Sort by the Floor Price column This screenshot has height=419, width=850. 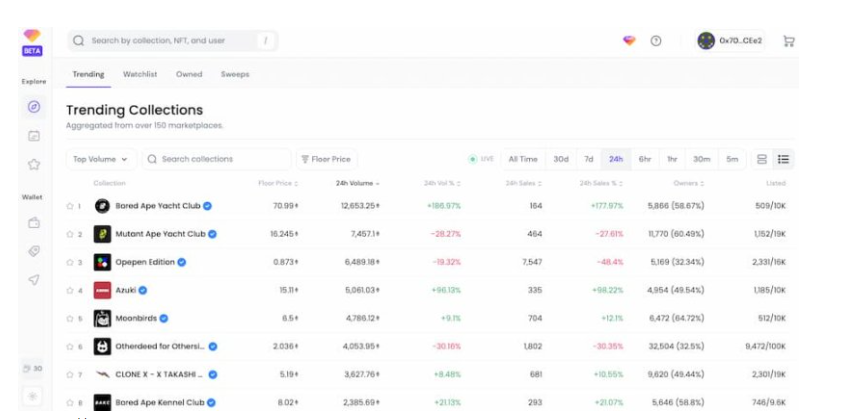point(278,183)
